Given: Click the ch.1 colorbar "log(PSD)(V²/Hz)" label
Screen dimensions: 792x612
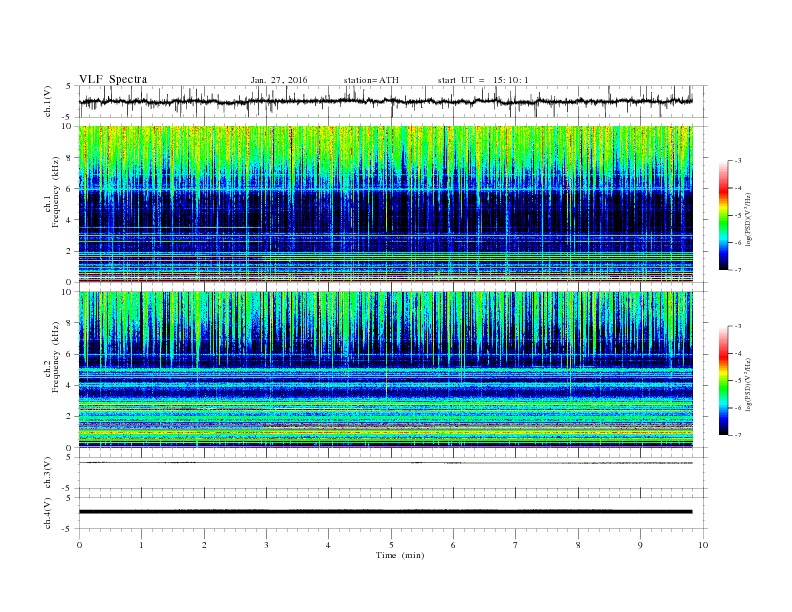Looking at the screenshot, I should click(x=748, y=219).
